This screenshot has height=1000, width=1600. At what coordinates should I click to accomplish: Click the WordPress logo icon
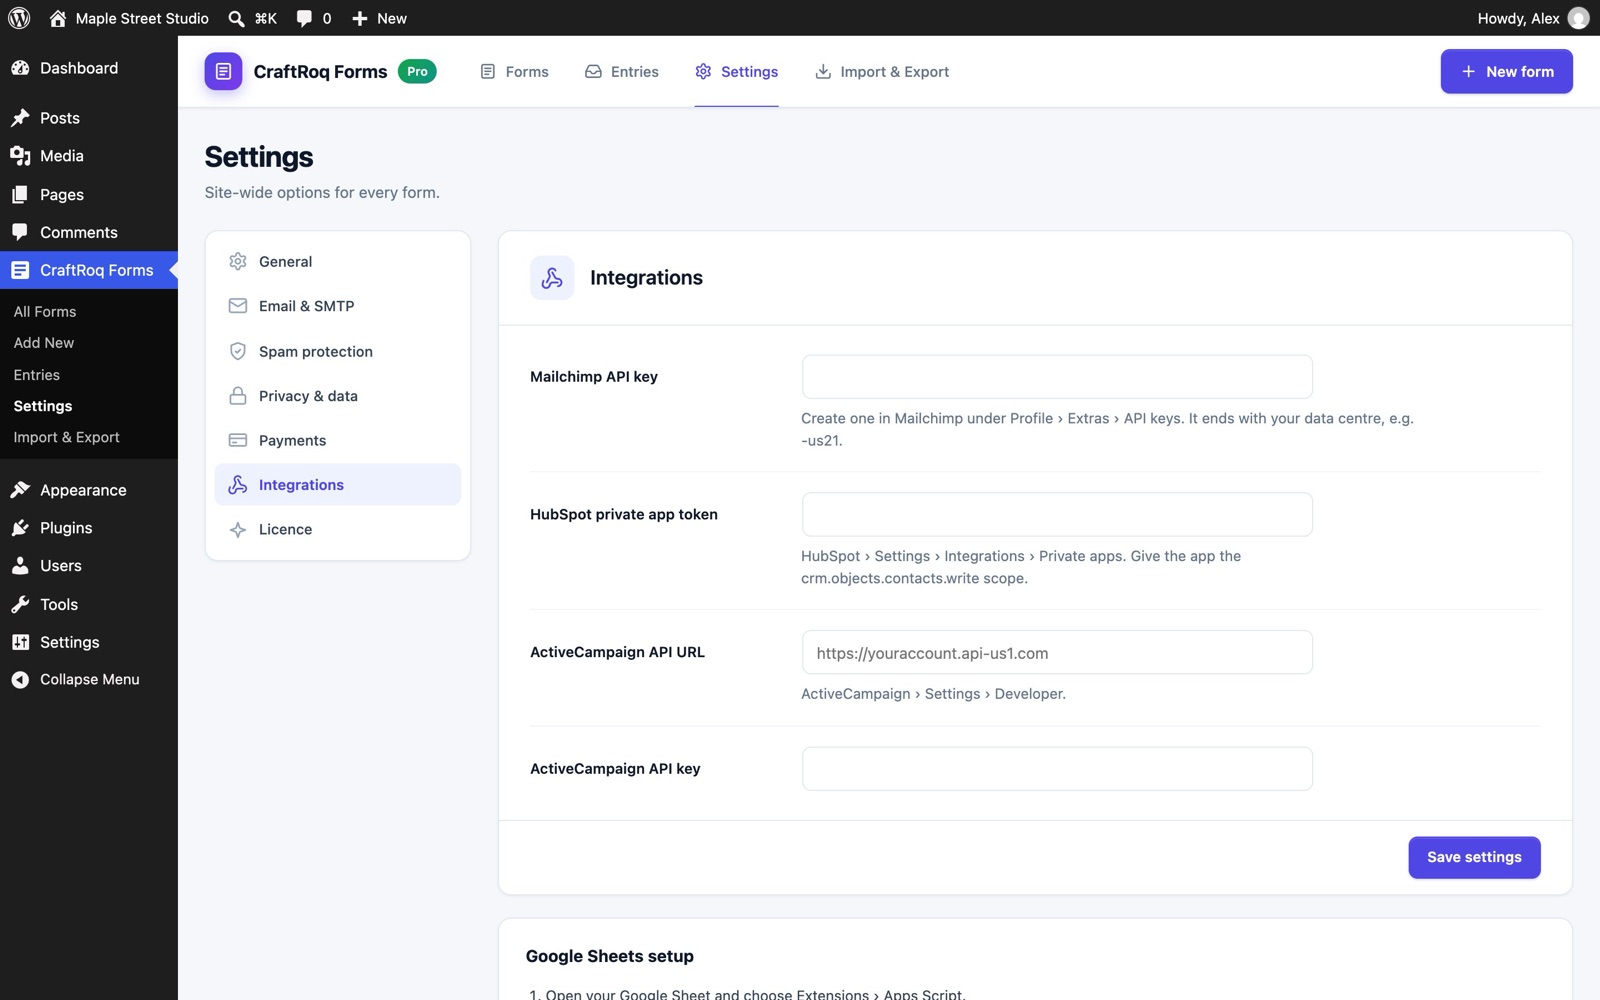[x=19, y=18]
